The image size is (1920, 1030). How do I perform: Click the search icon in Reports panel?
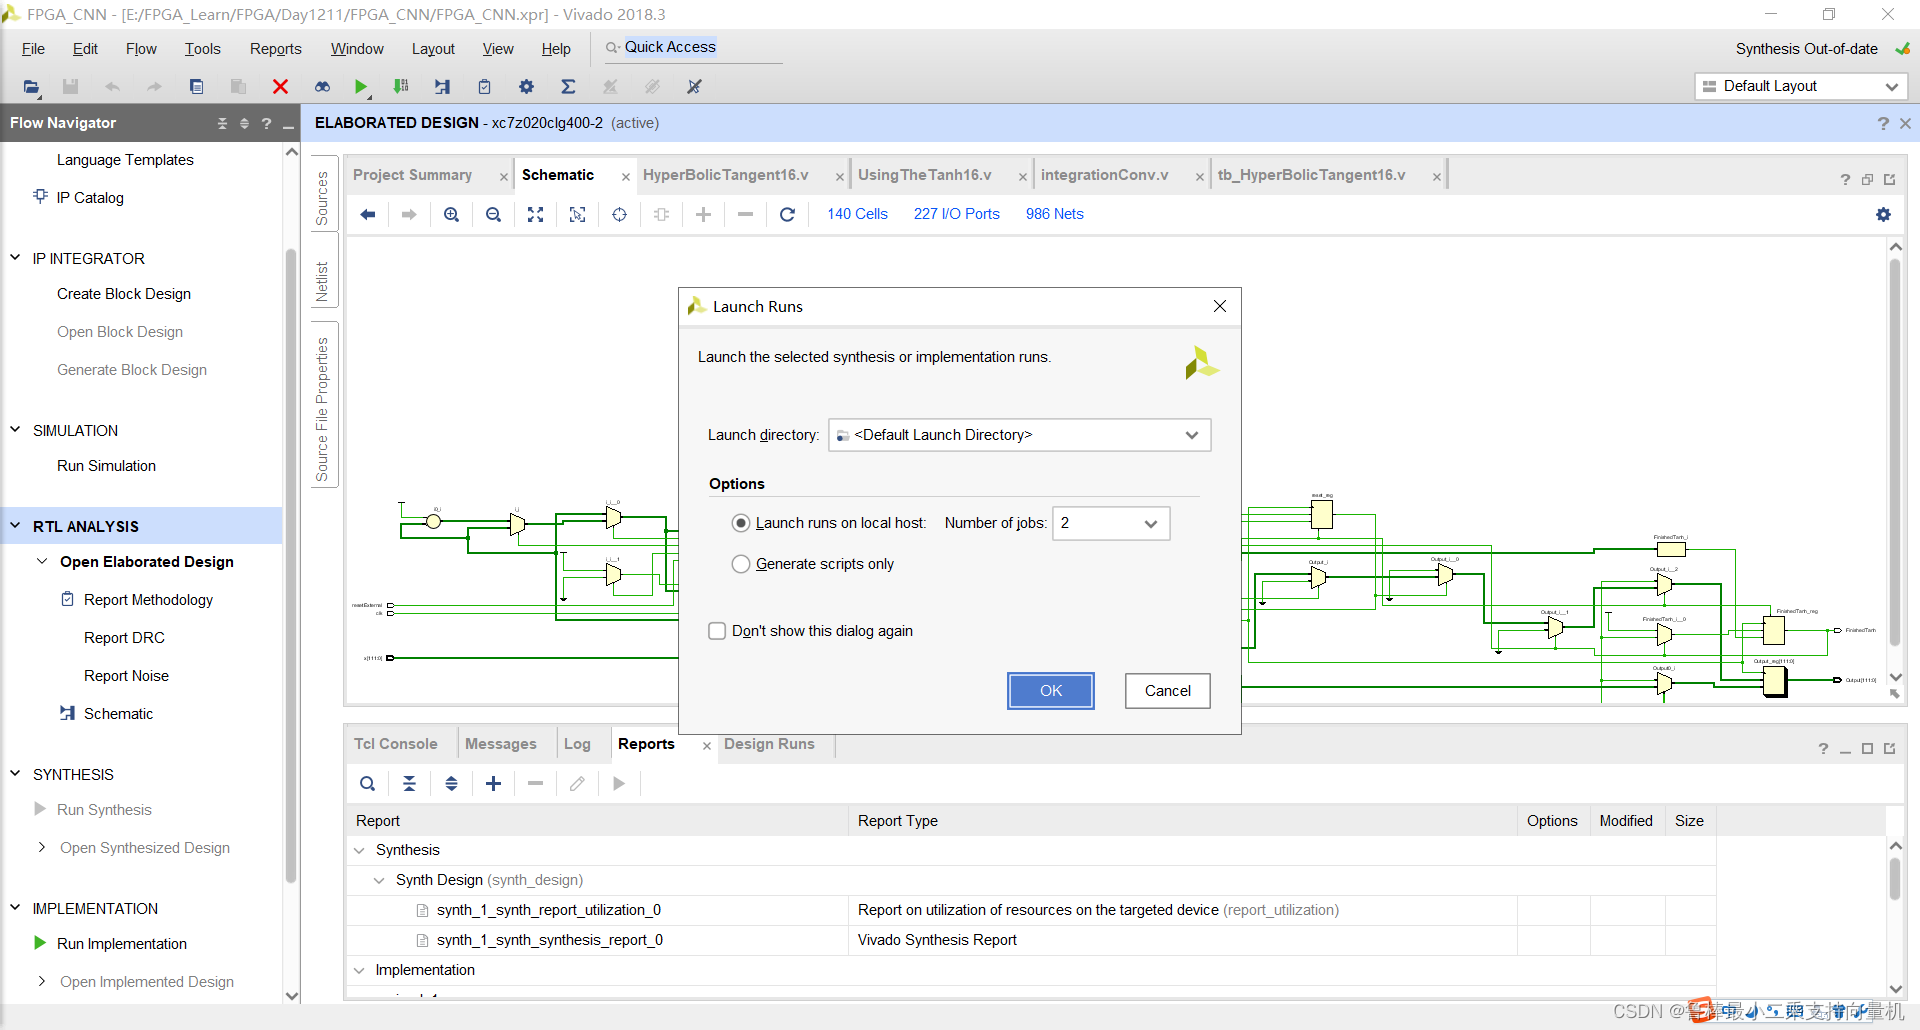point(368,784)
